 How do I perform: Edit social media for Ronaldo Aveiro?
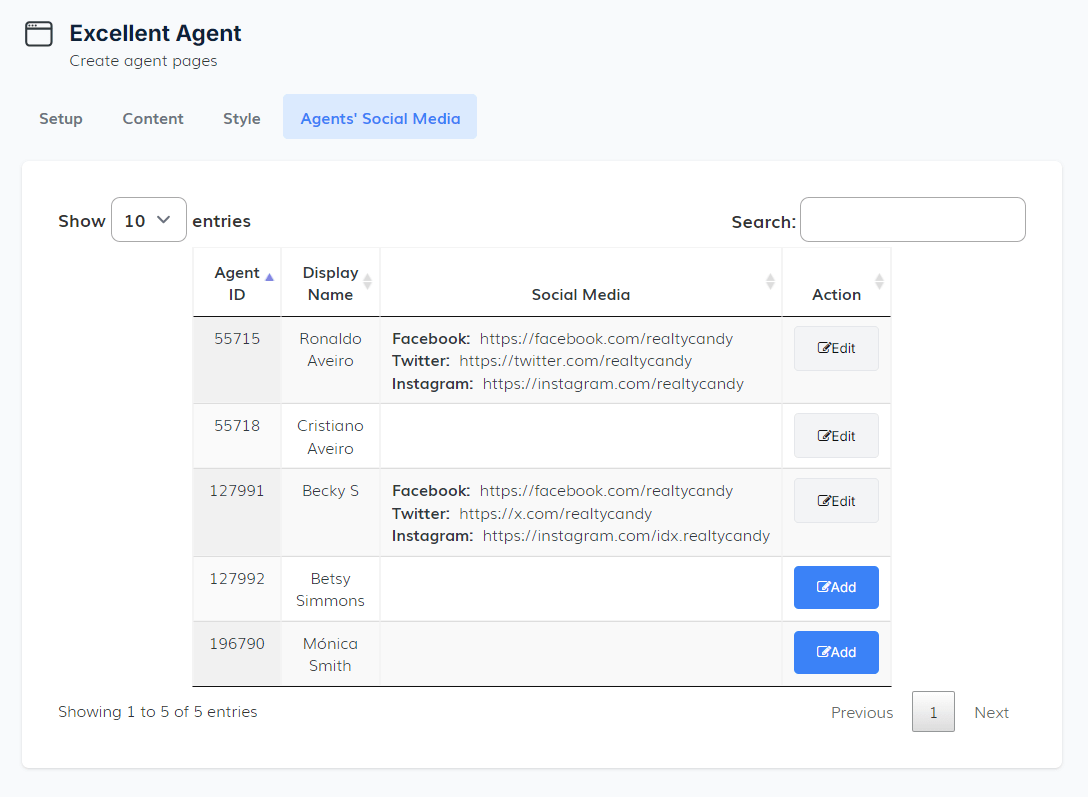pos(836,349)
